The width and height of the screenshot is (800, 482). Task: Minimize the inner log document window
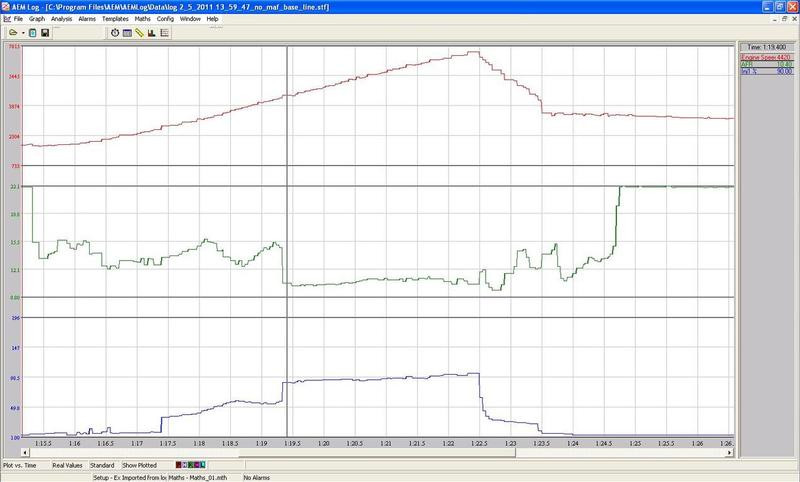776,19
